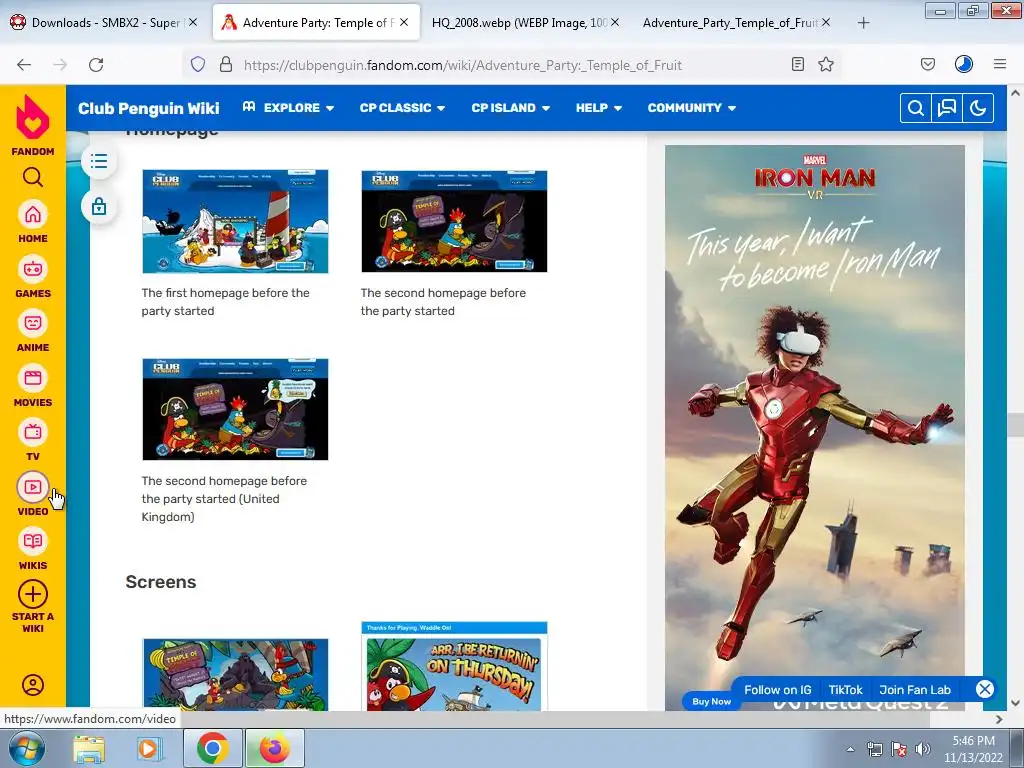The image size is (1024, 768).
Task: Save page to Pocket
Action: [927, 64]
